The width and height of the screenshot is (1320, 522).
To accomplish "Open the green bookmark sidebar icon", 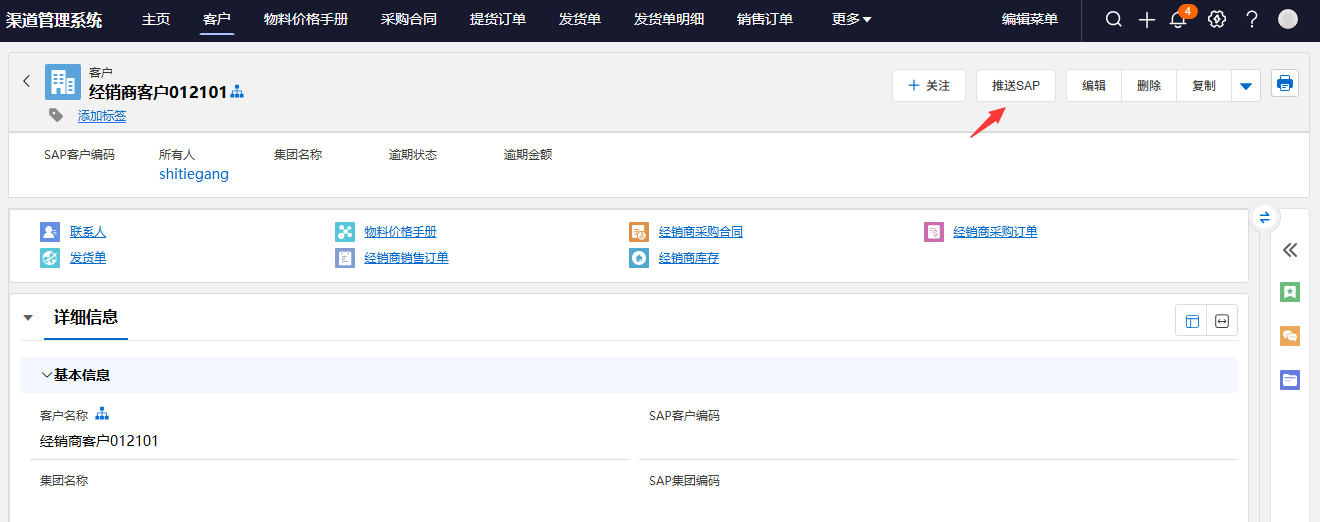I will click(1290, 292).
